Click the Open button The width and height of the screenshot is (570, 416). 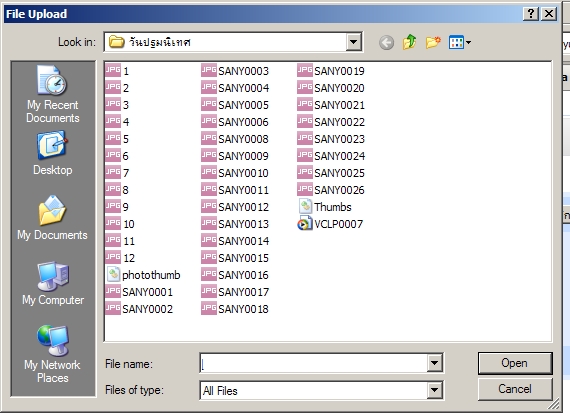pyautogui.click(x=515, y=363)
